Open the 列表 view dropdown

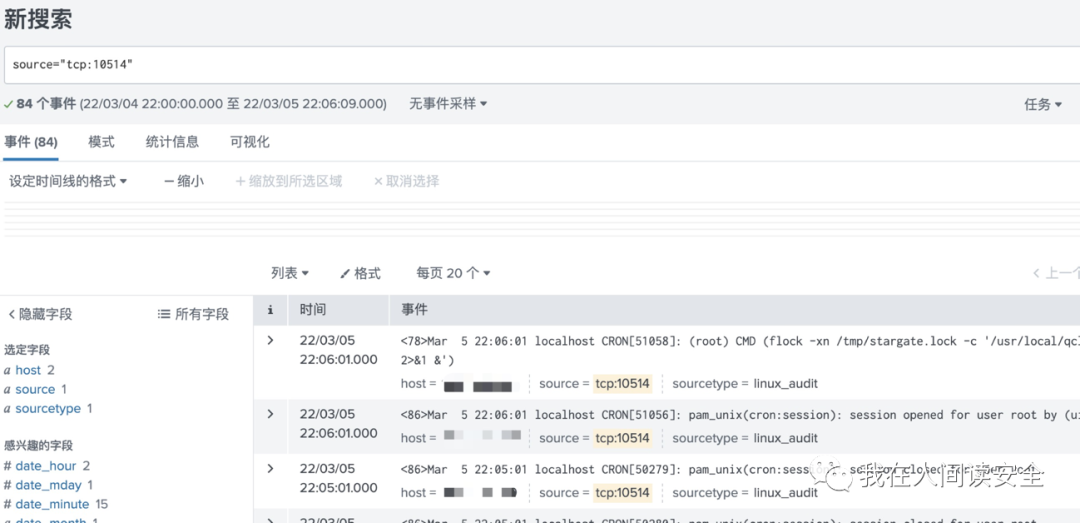[289, 274]
